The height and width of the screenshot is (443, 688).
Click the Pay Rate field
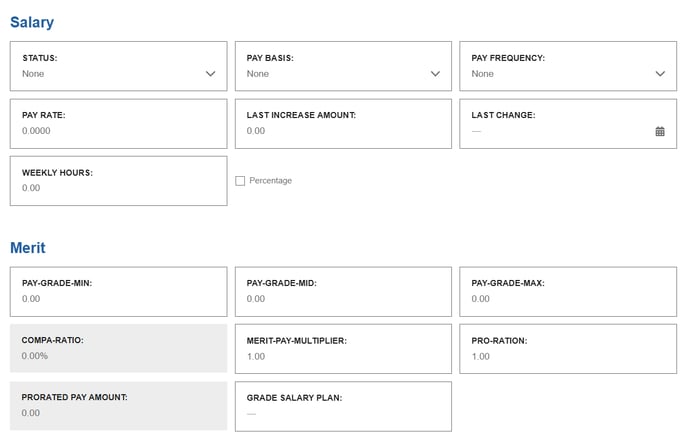118,124
